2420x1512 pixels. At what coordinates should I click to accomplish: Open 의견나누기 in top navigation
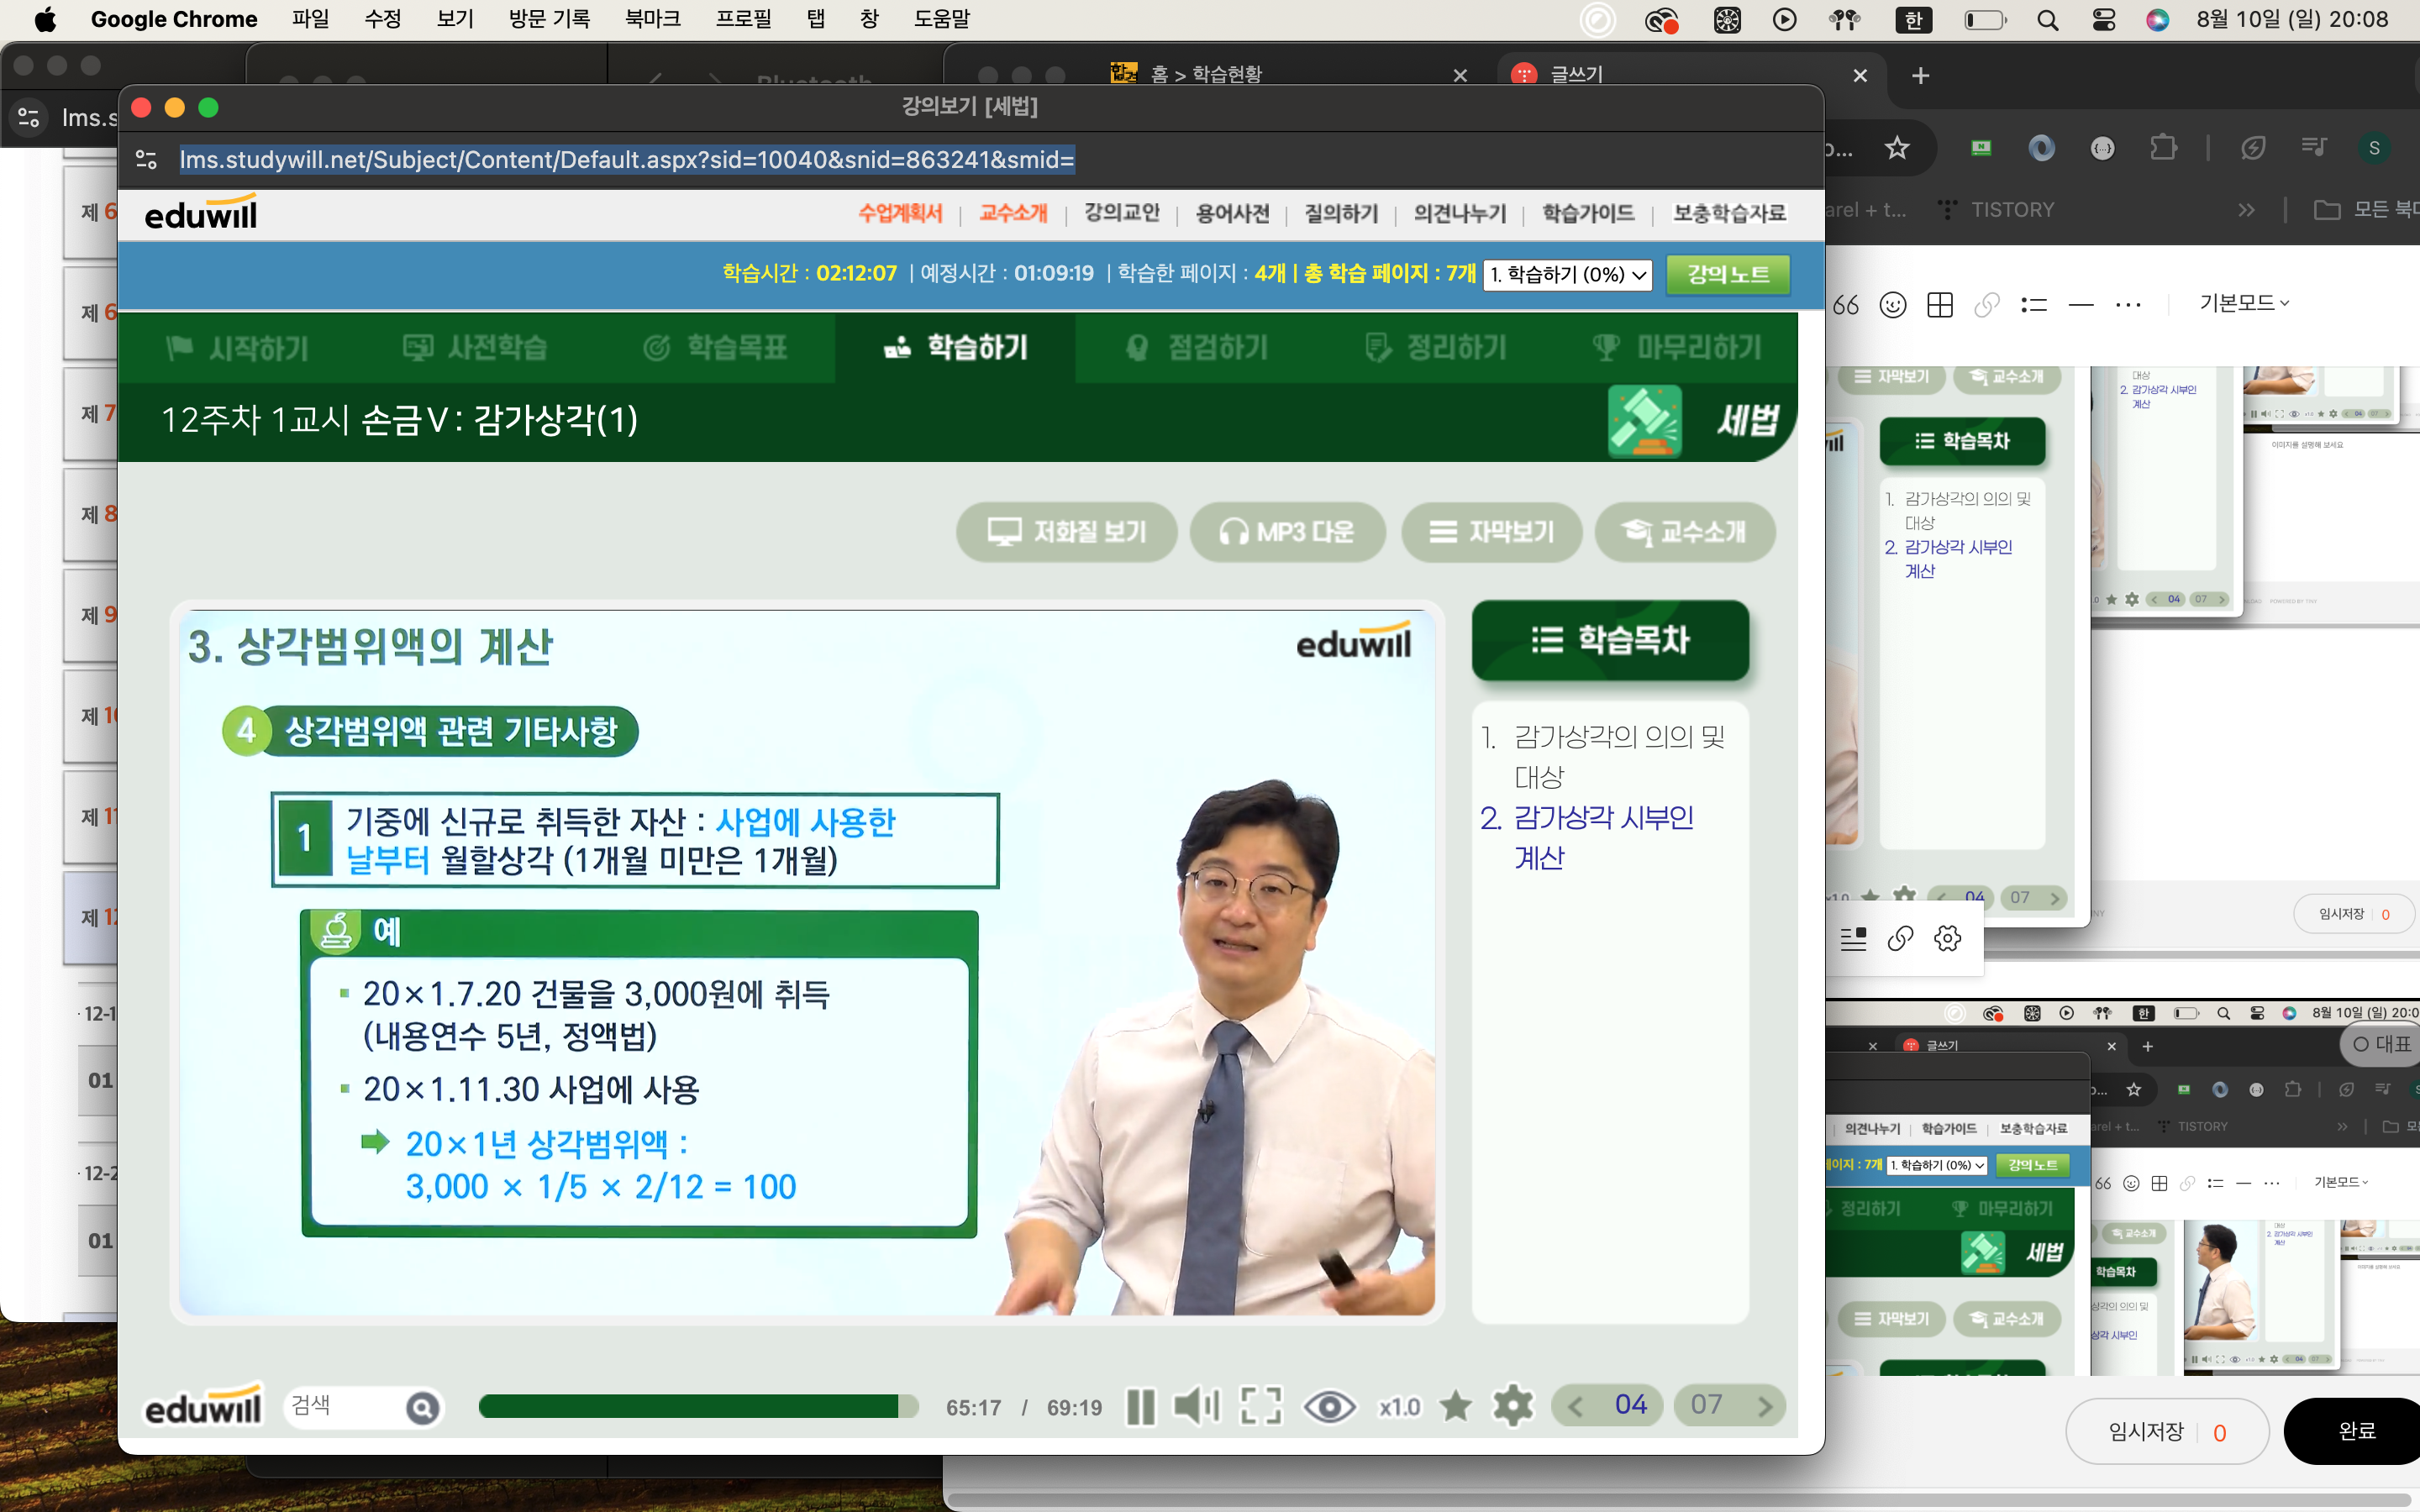tap(1460, 213)
